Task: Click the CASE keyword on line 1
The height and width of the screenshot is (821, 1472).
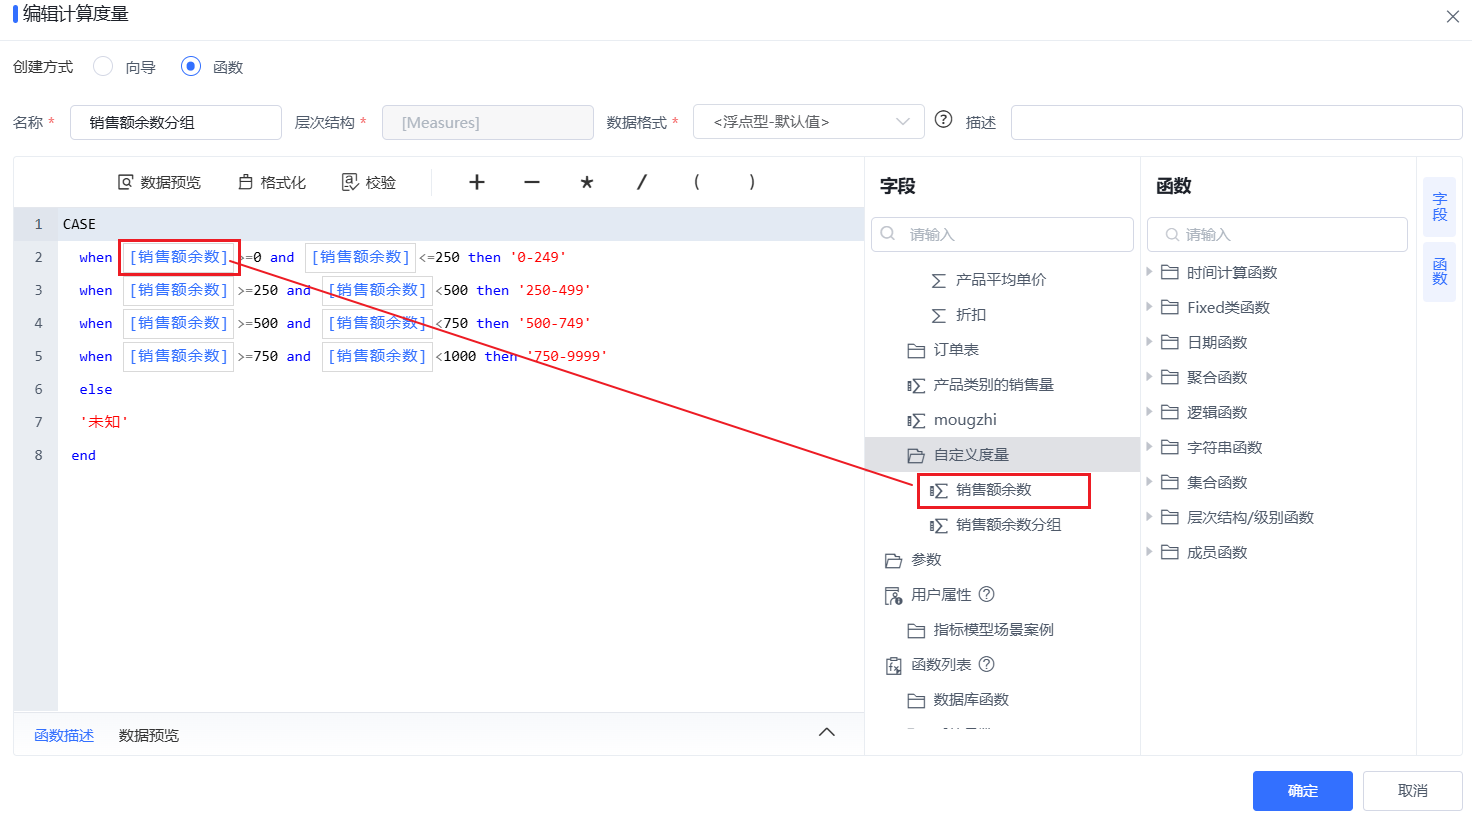Action: point(79,224)
